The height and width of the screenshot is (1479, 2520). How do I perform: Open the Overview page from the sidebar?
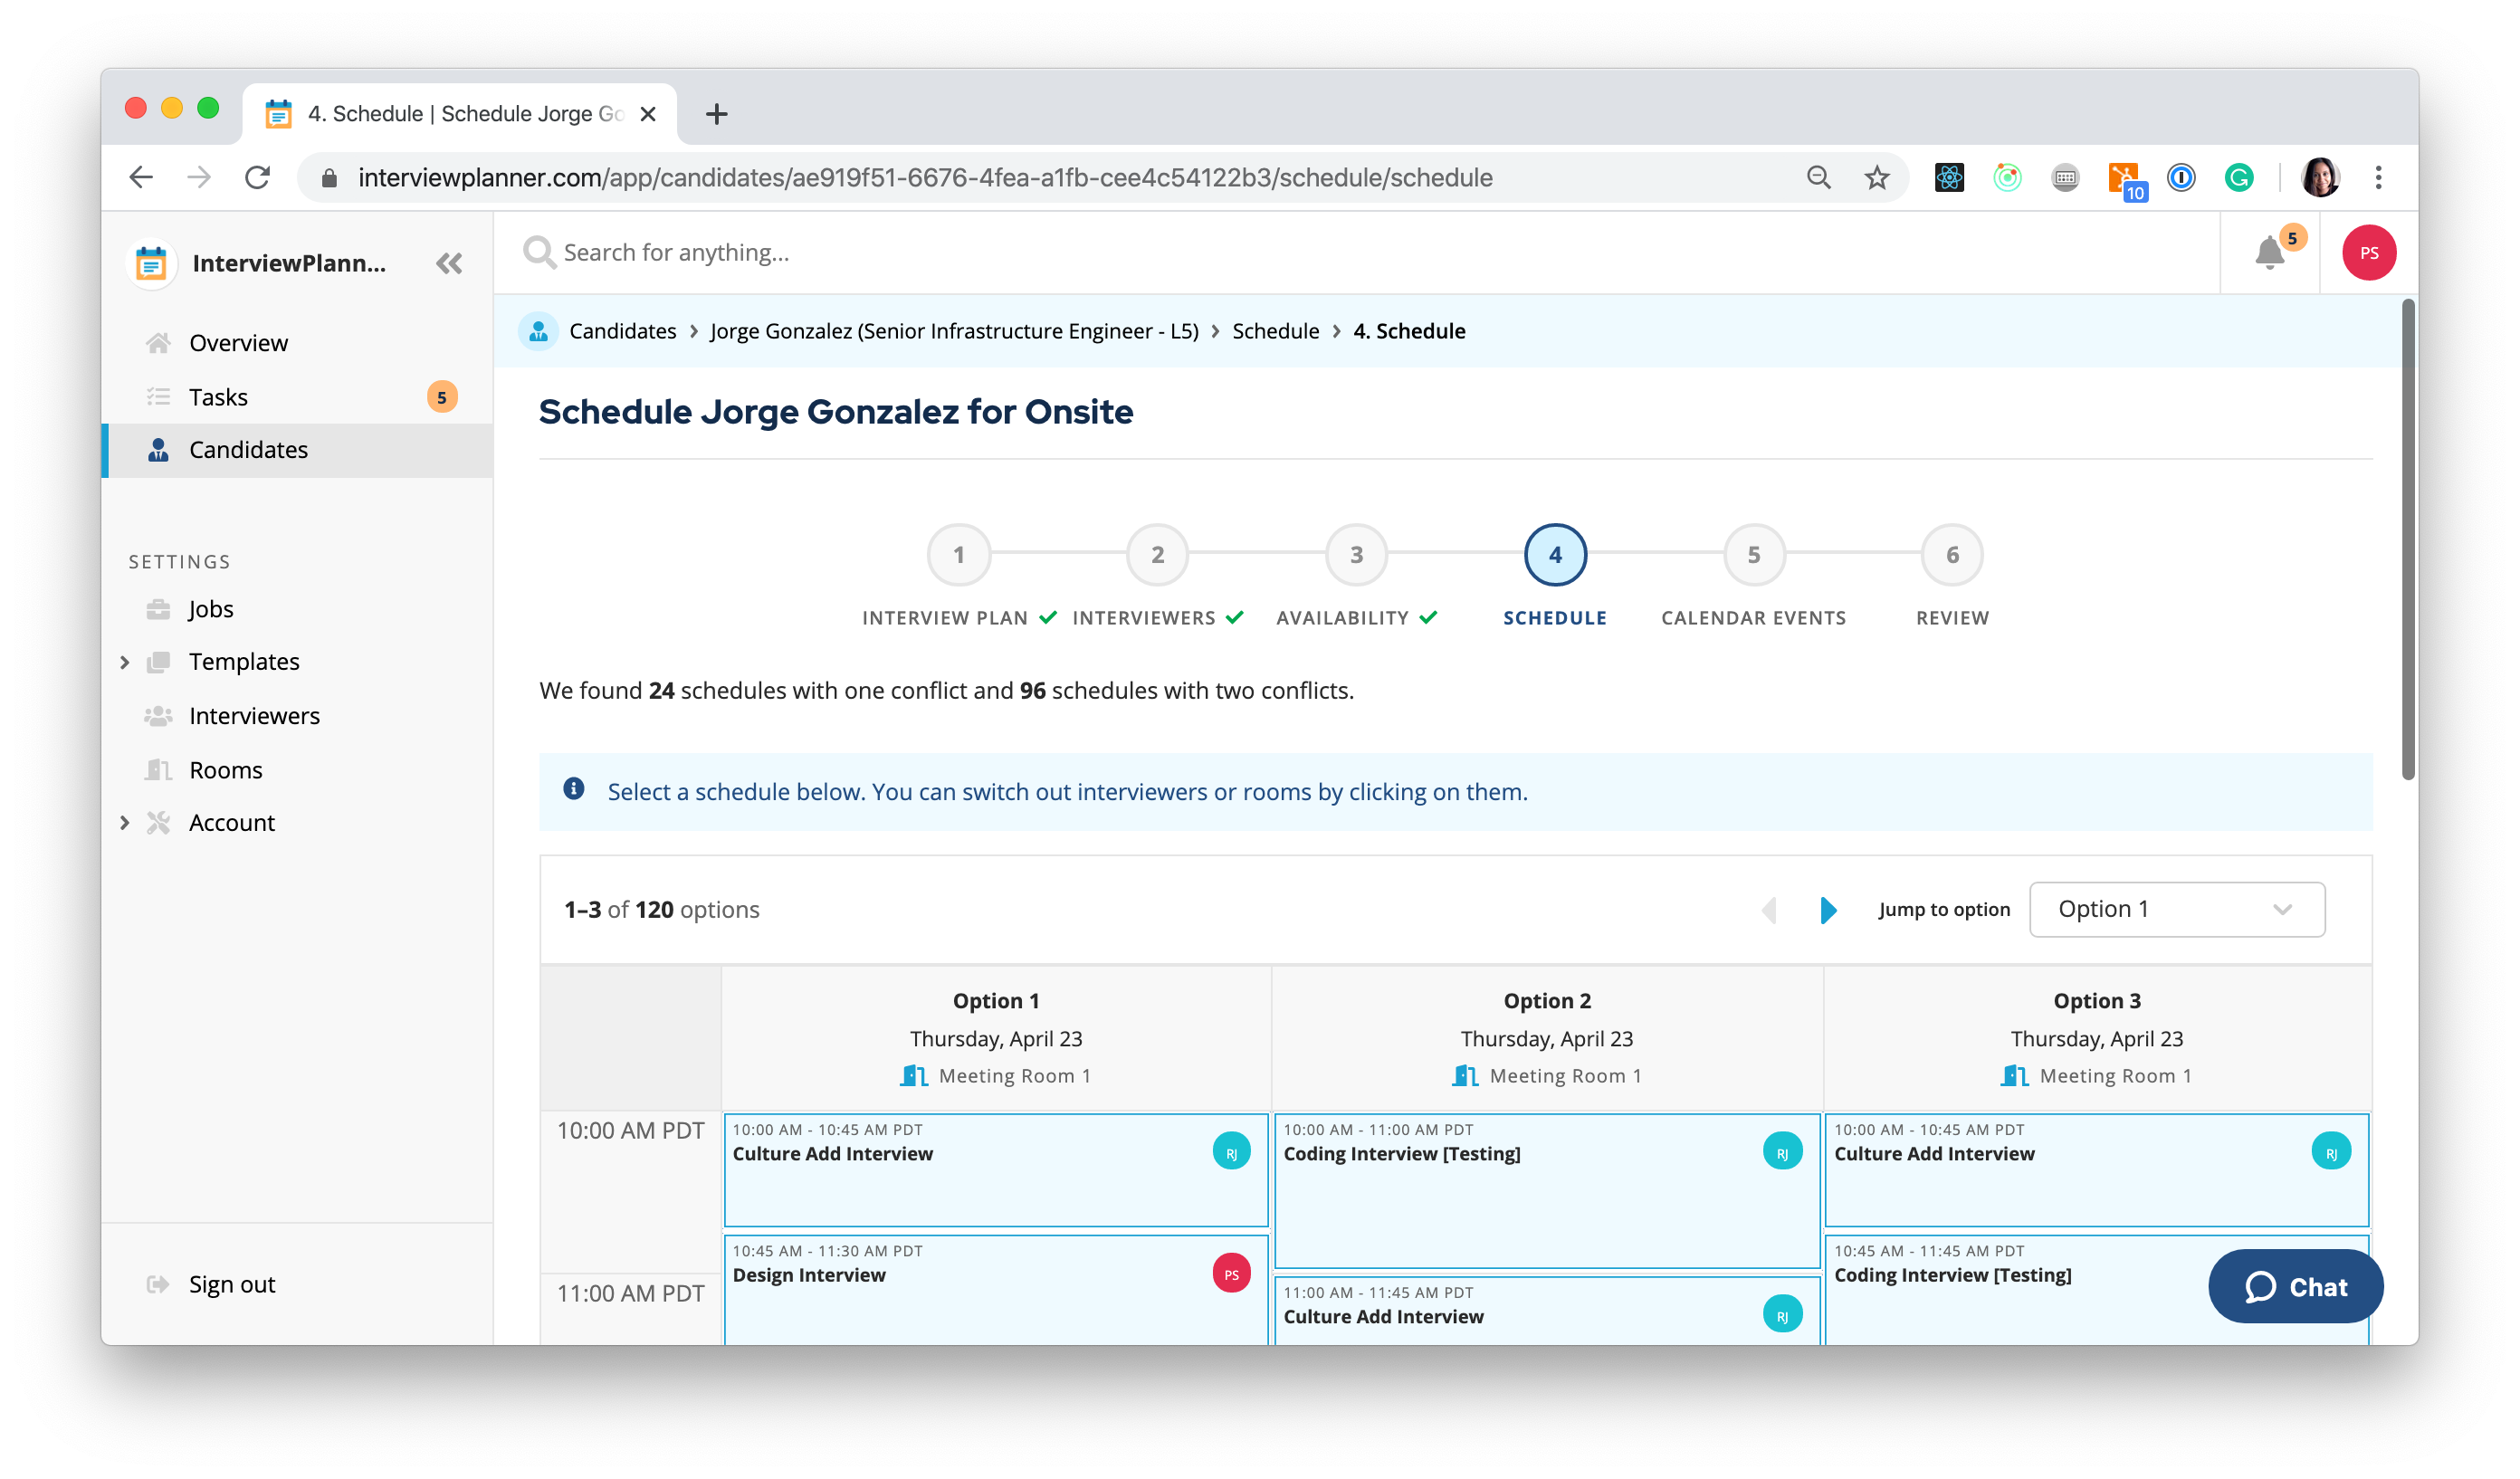point(238,342)
